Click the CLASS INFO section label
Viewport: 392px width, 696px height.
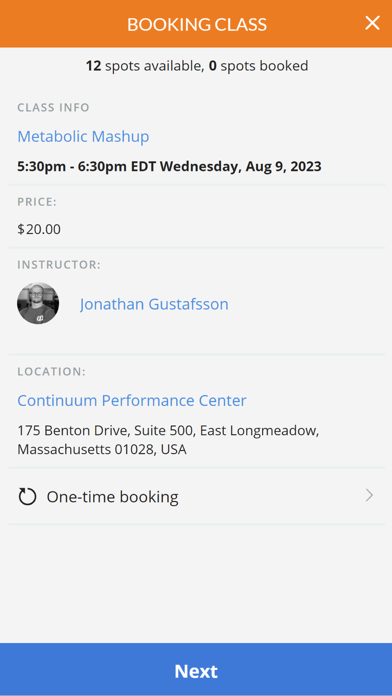point(53,107)
